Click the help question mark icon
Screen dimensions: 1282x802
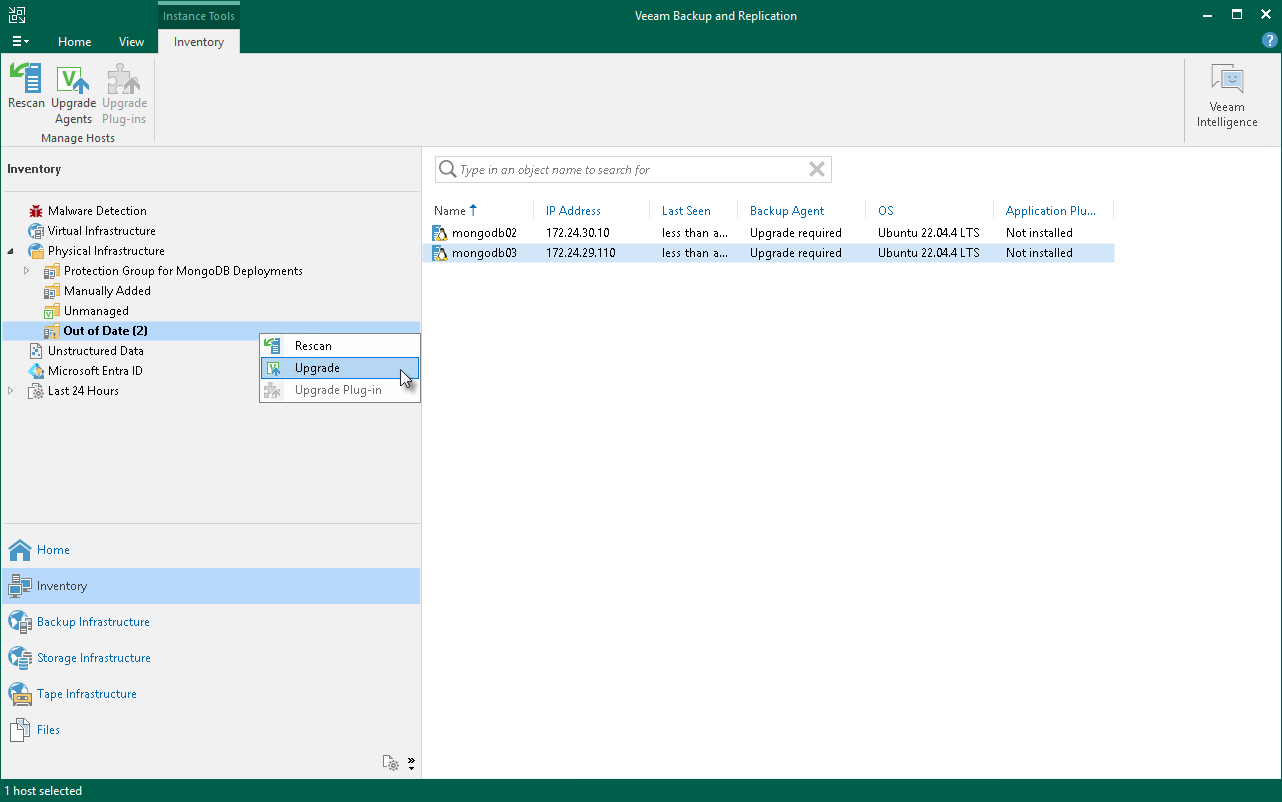tap(1268, 41)
